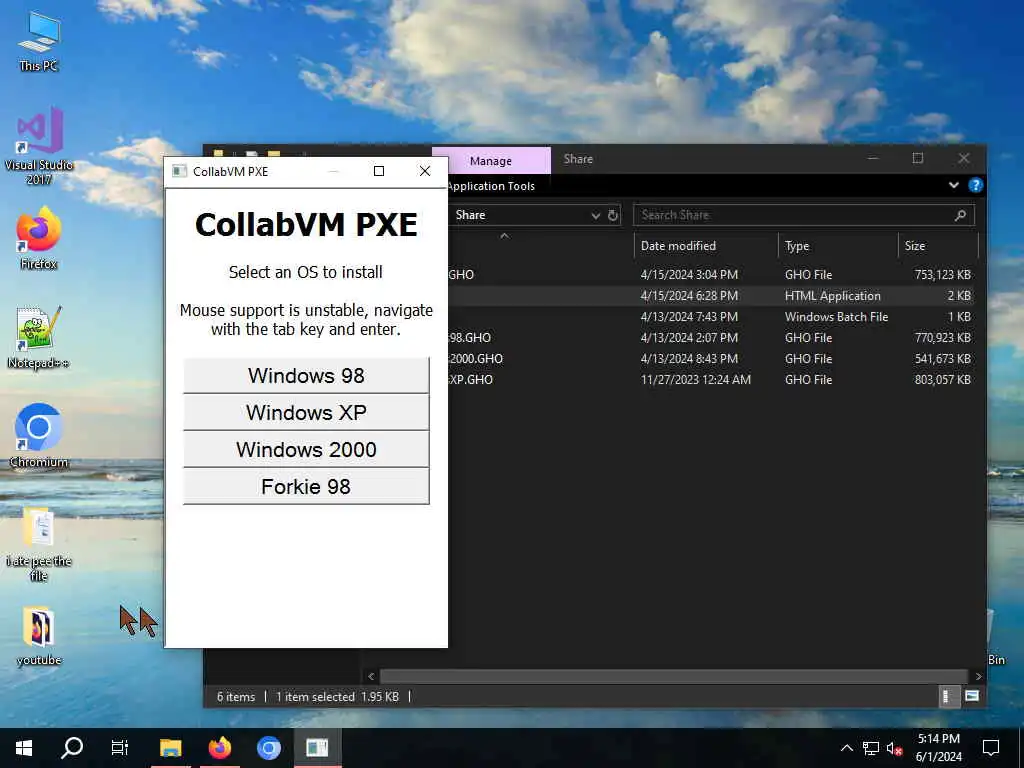Open the Manage ribbon tab
Image resolution: width=1024 pixels, height=768 pixels.
point(490,161)
